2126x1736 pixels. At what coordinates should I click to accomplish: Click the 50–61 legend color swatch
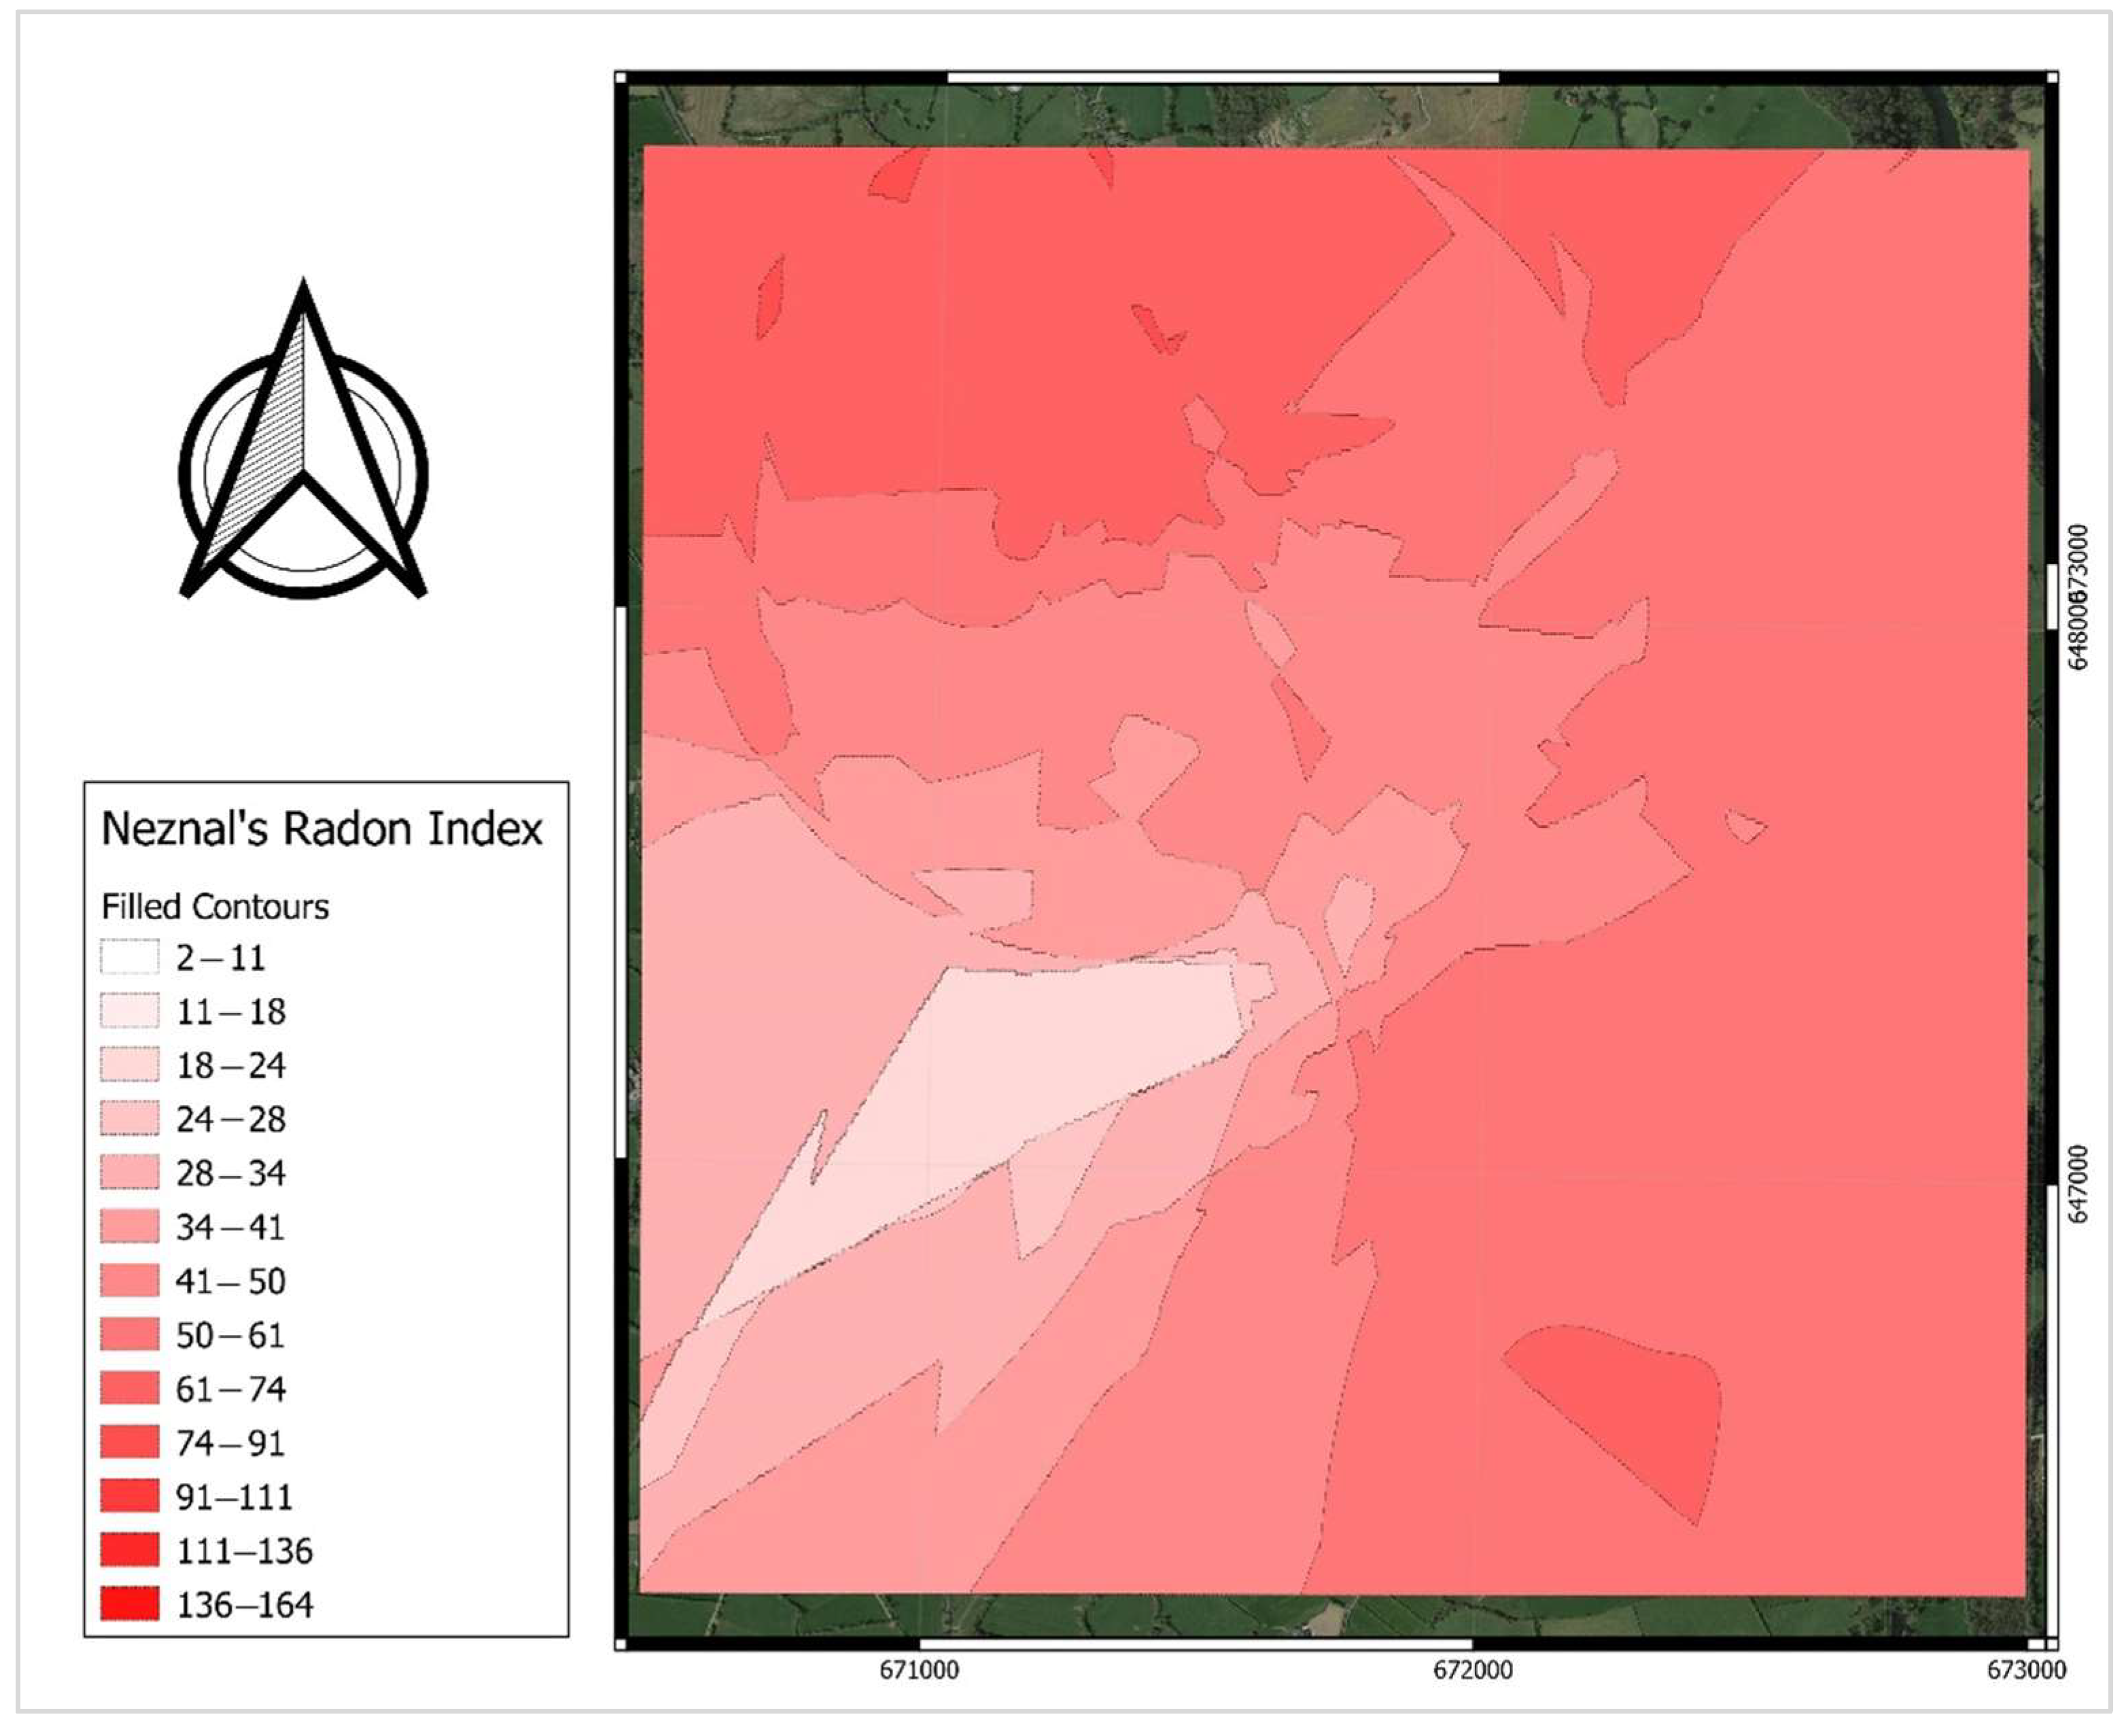coord(129,1335)
